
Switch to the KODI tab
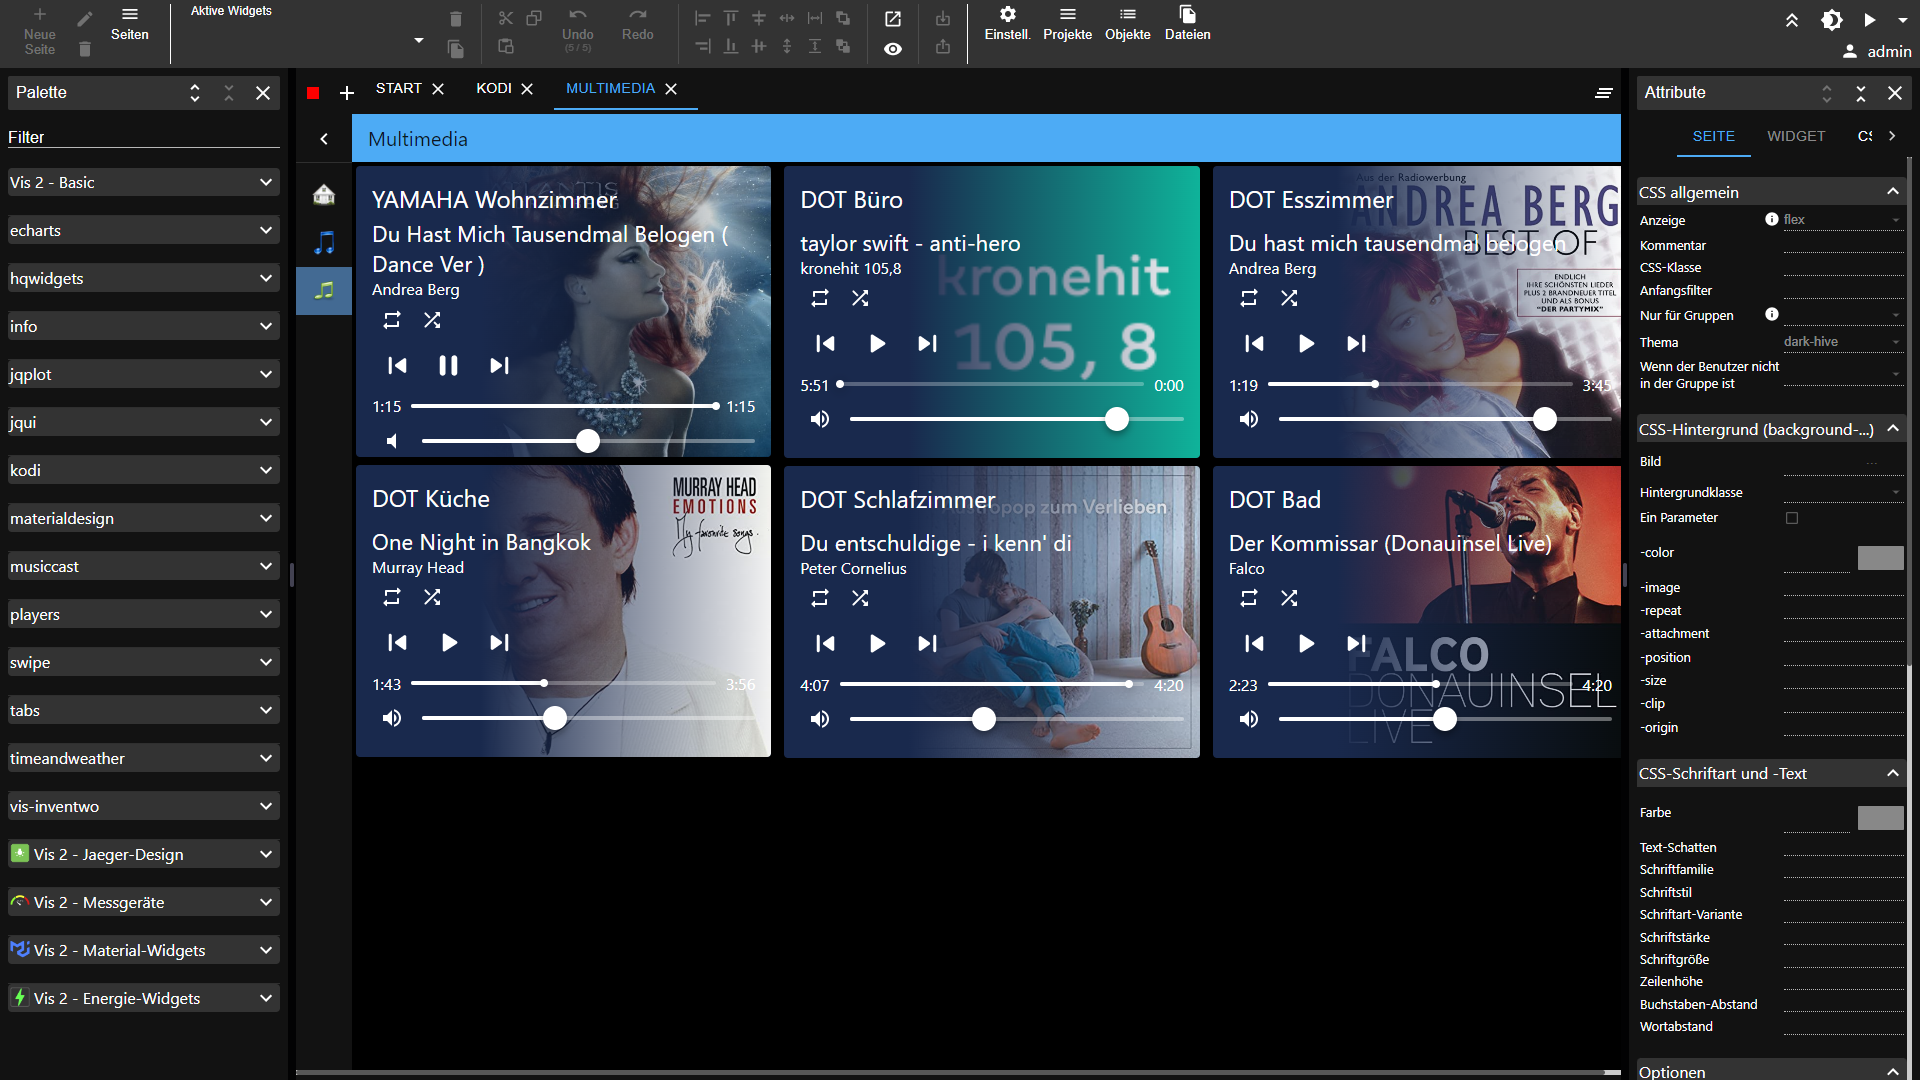[492, 88]
